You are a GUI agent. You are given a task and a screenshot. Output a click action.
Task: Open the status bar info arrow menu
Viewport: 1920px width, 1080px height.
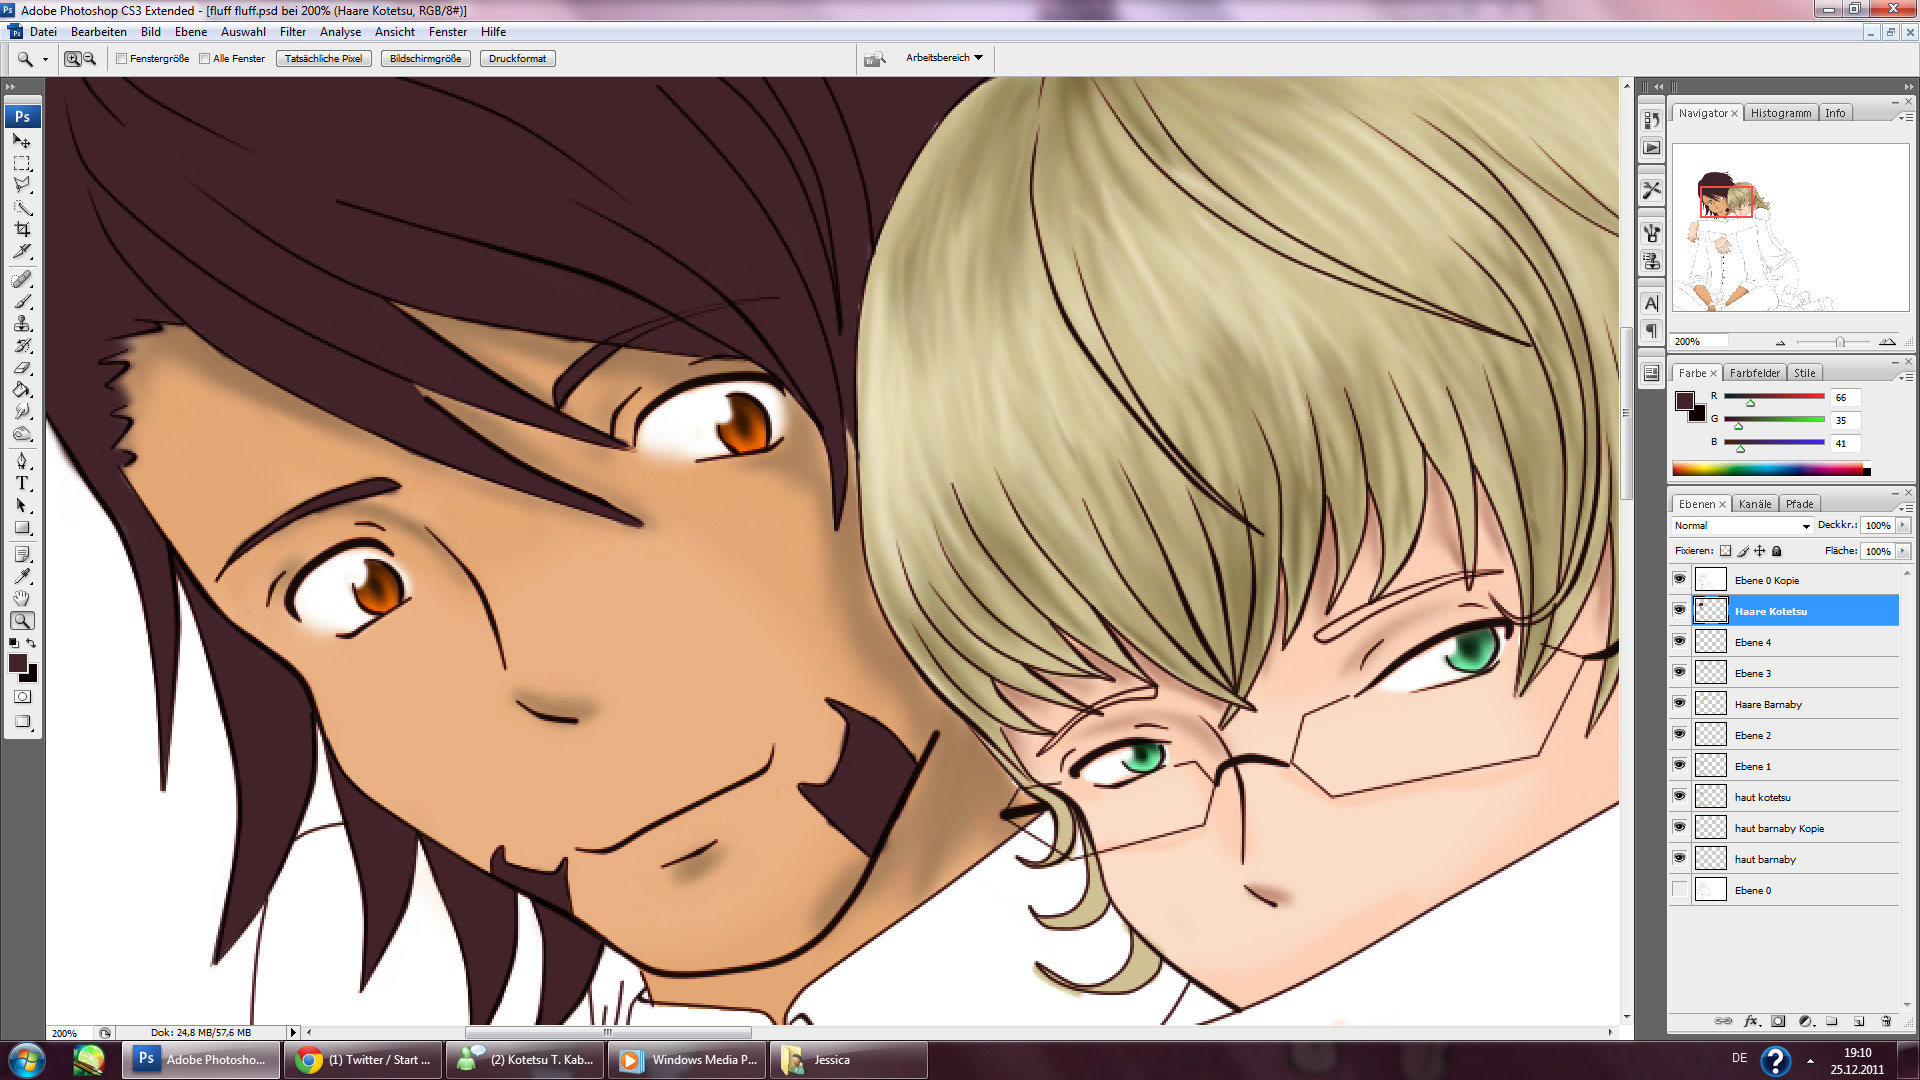tap(293, 1032)
